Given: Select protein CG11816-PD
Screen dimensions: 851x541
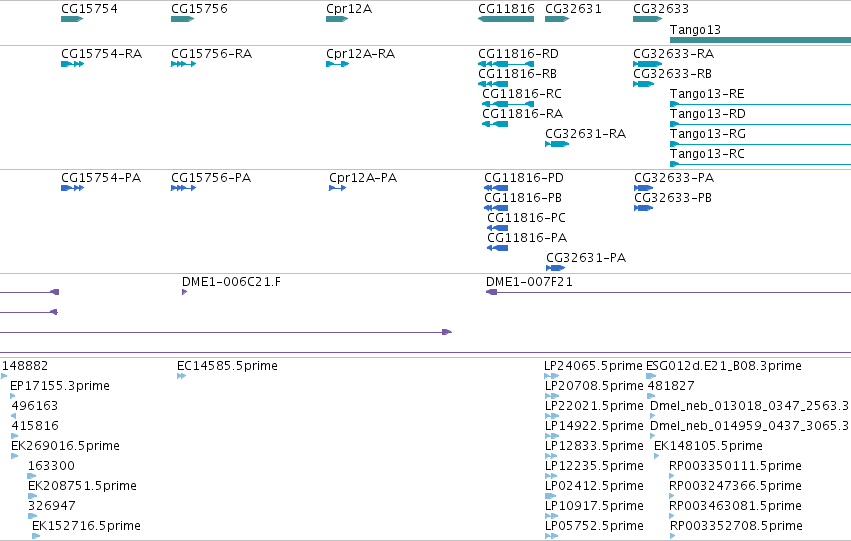Looking at the screenshot, I should point(496,188).
